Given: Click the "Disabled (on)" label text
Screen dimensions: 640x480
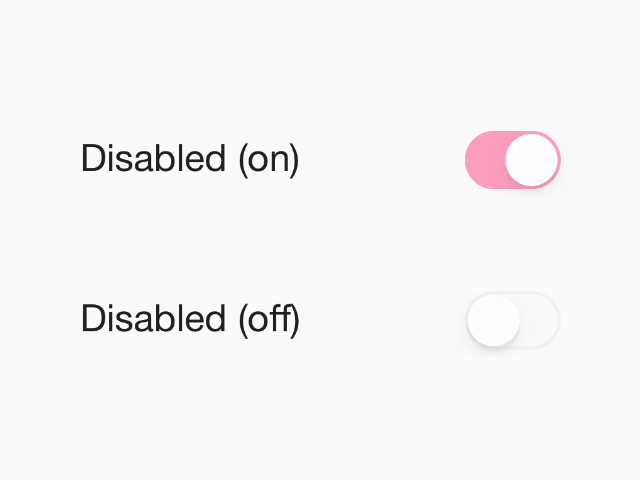Looking at the screenshot, I should pyautogui.click(x=190, y=160).
